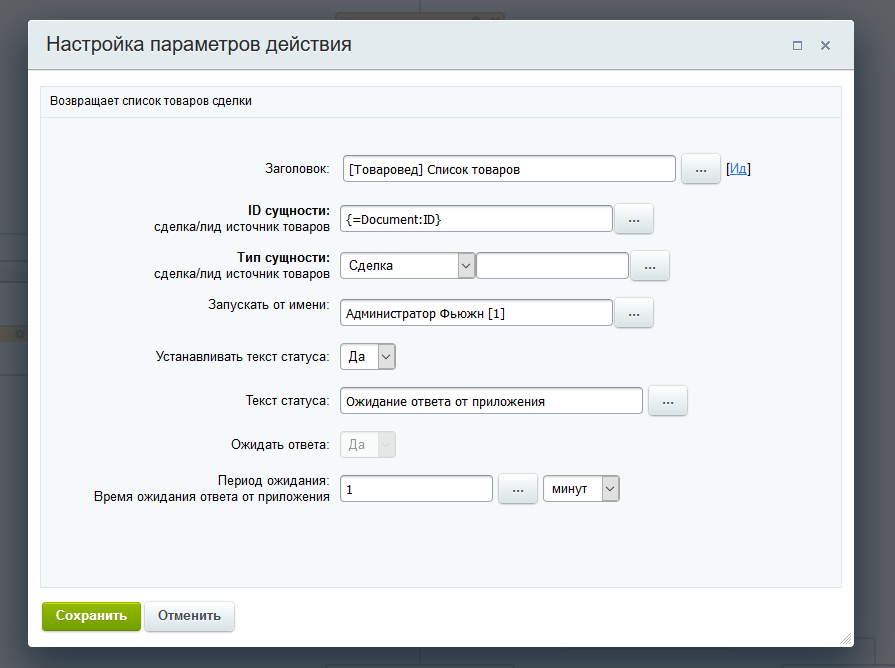This screenshot has height=668, width=895.
Task: Open value picker for Запускать от имени
Action: click(633, 313)
